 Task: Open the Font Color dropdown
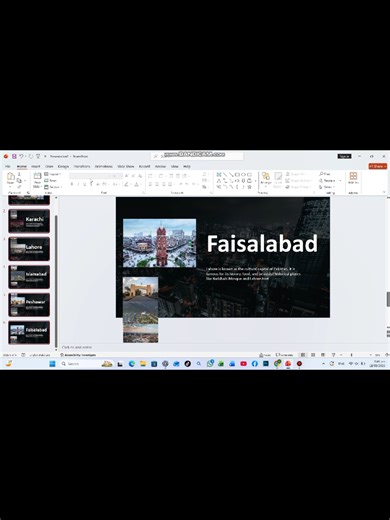pos(137,184)
